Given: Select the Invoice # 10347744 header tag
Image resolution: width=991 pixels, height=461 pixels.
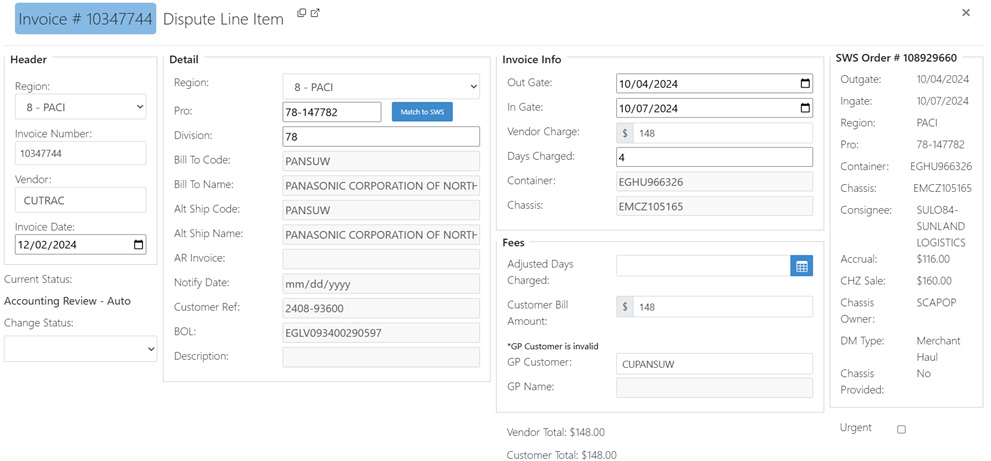Looking at the screenshot, I should (85, 19).
